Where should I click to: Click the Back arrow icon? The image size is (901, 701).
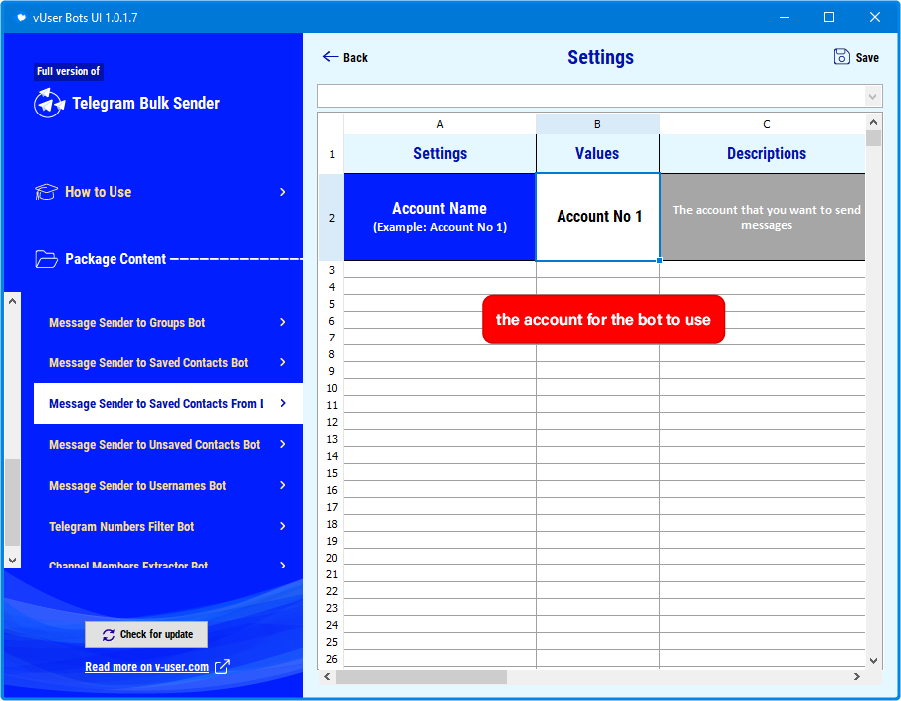point(330,56)
